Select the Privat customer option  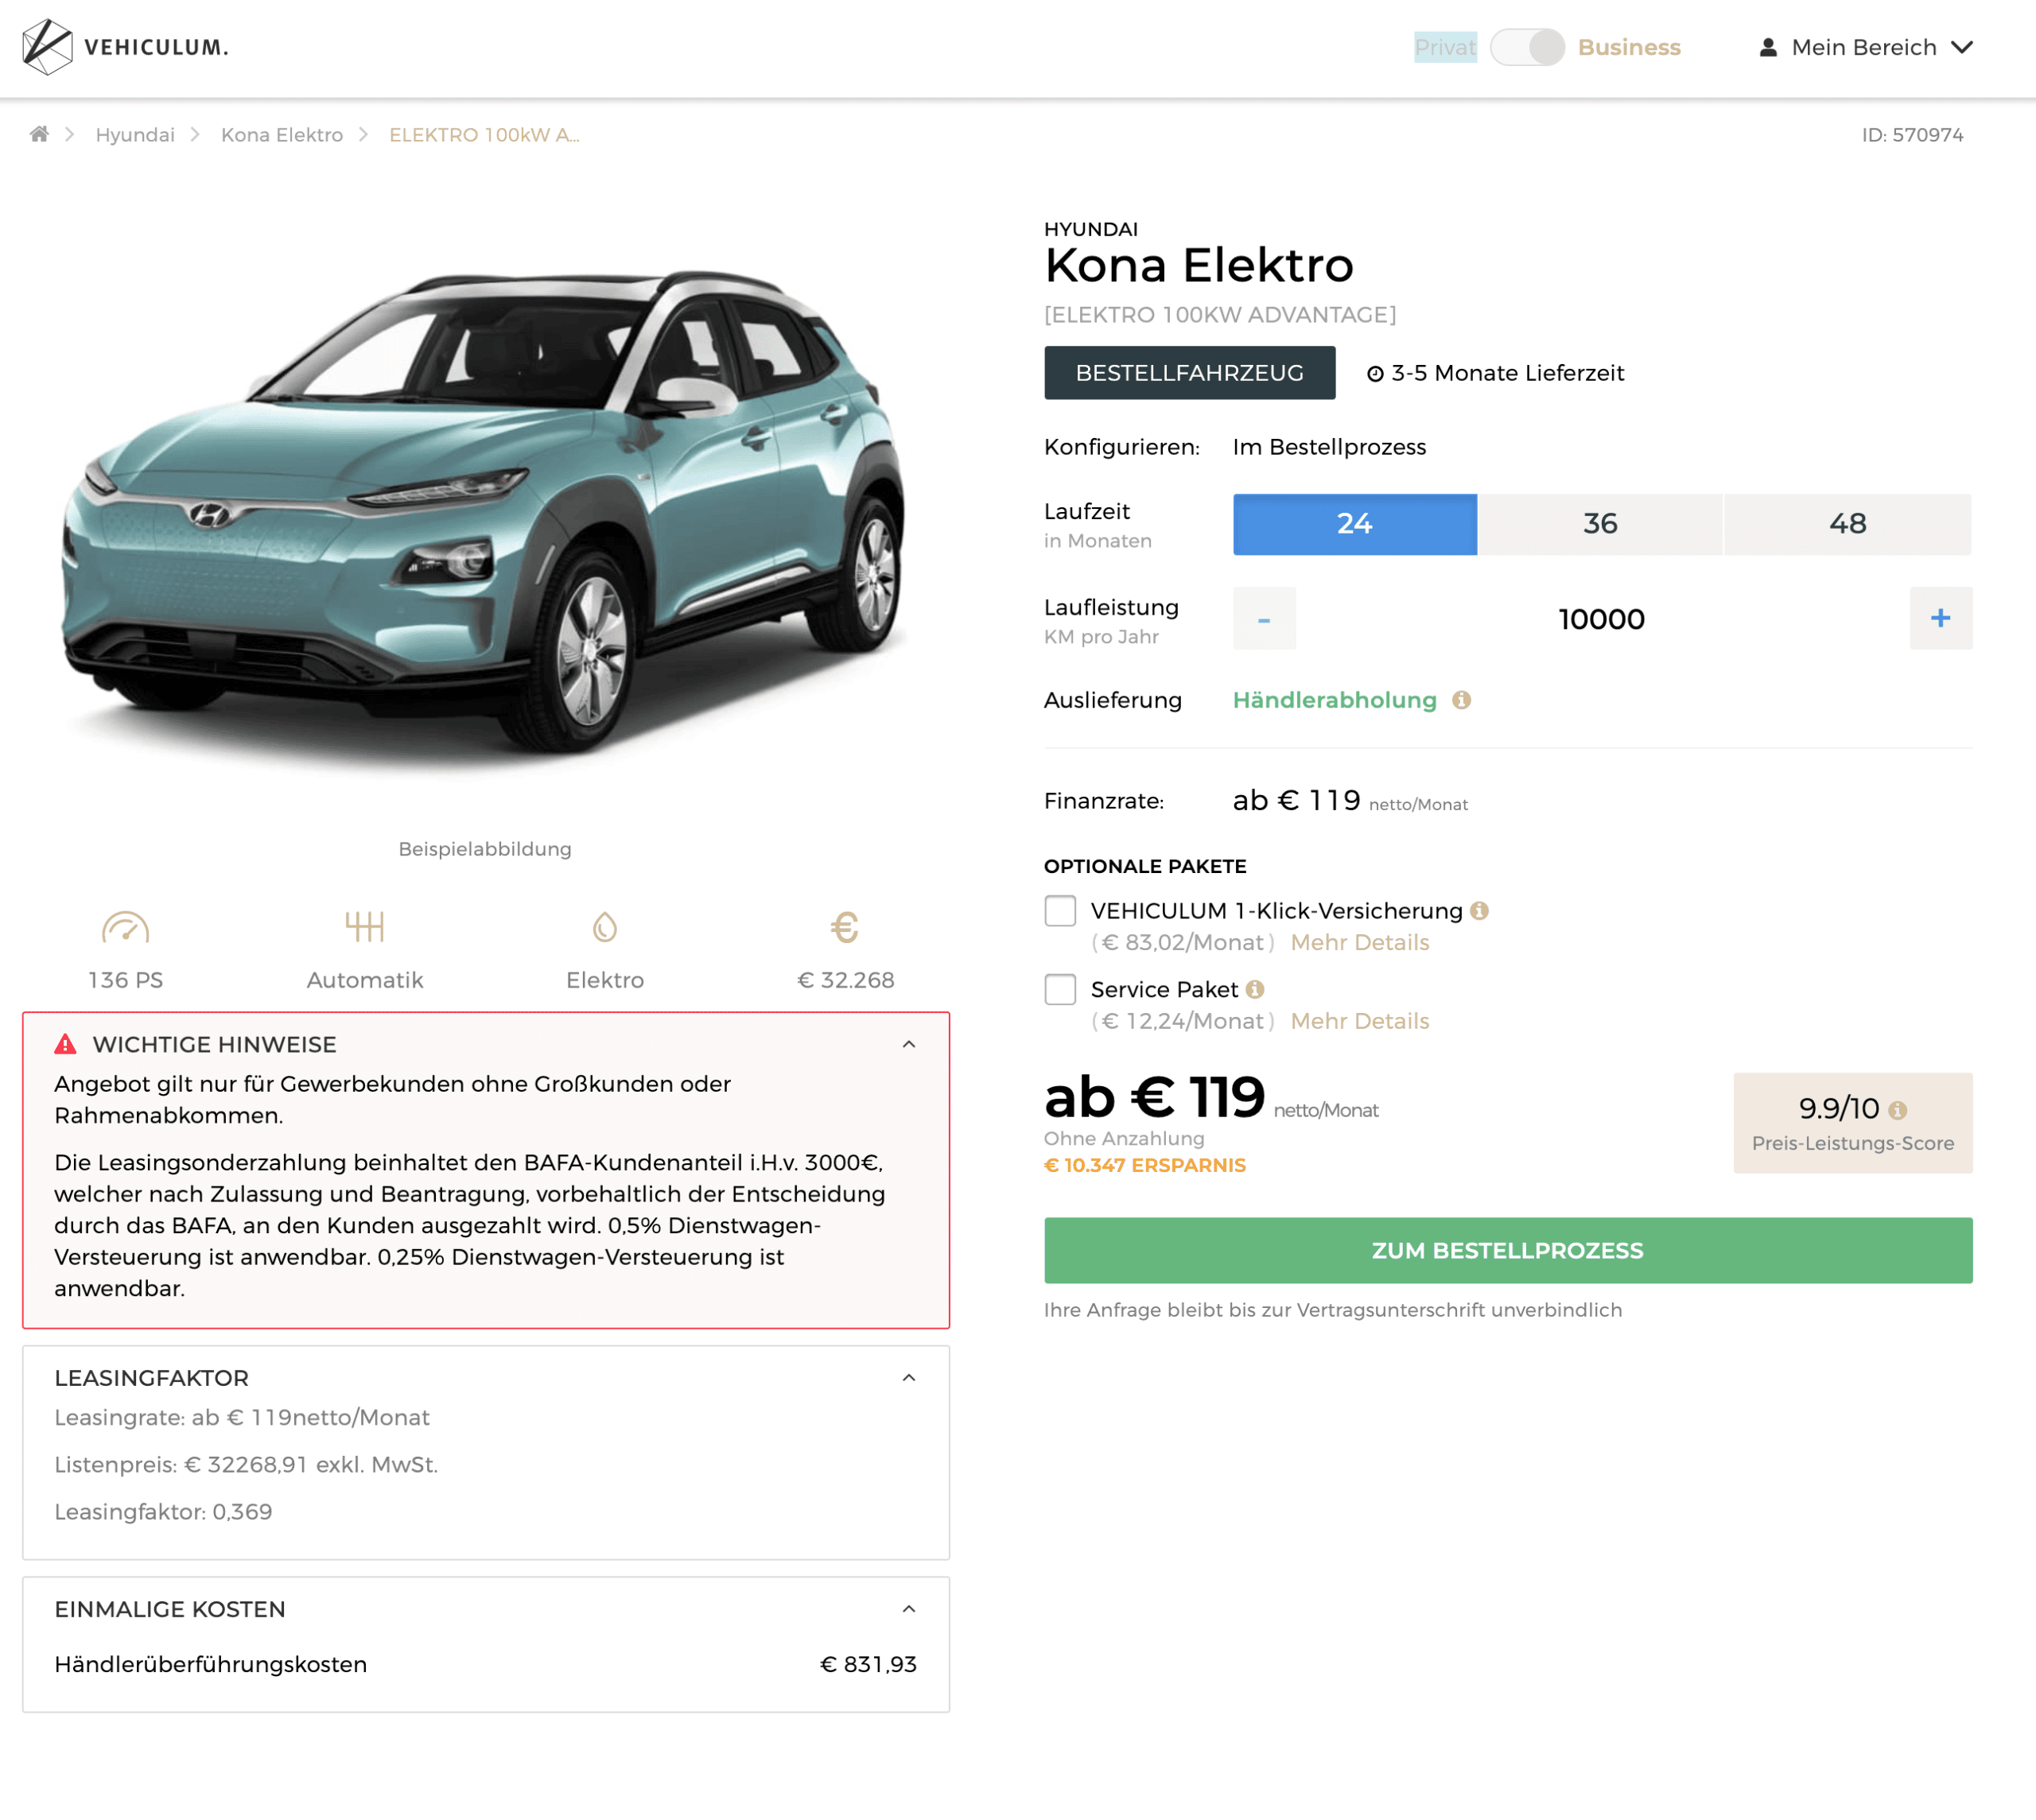[1445, 47]
